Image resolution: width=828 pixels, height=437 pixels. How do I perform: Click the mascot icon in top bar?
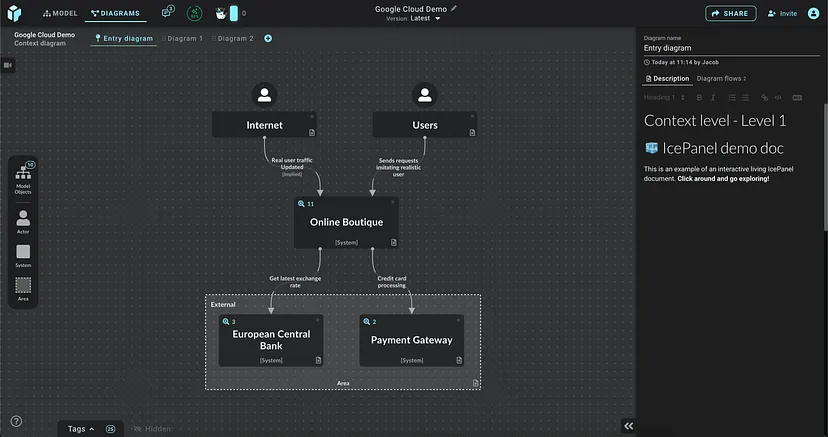(x=221, y=13)
